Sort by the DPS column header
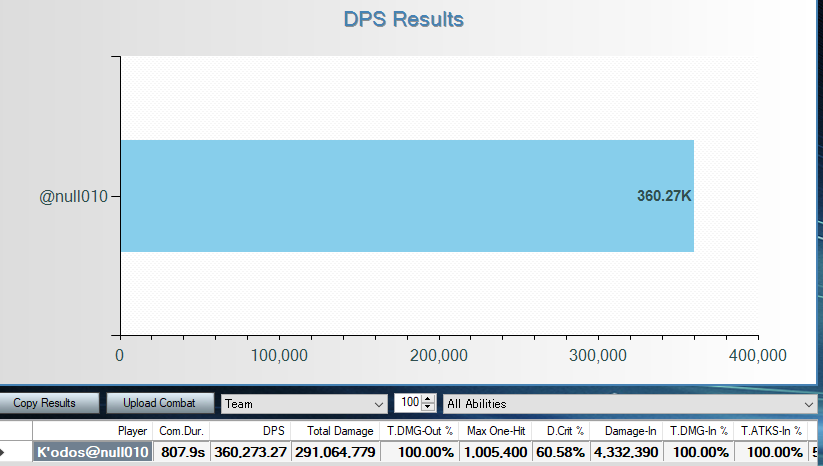Image resolution: width=823 pixels, height=466 pixels. 250,431
